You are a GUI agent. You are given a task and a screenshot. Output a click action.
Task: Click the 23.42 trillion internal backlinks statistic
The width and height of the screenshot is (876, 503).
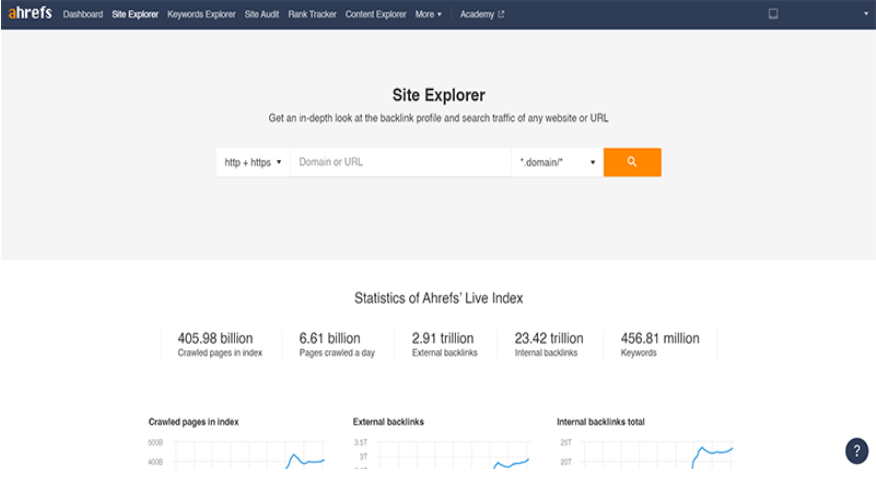549,344
